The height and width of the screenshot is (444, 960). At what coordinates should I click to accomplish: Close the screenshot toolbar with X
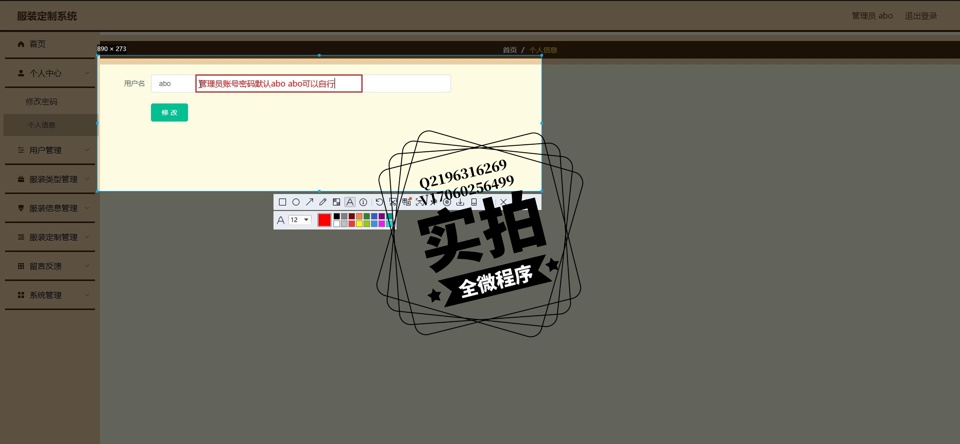pos(504,202)
